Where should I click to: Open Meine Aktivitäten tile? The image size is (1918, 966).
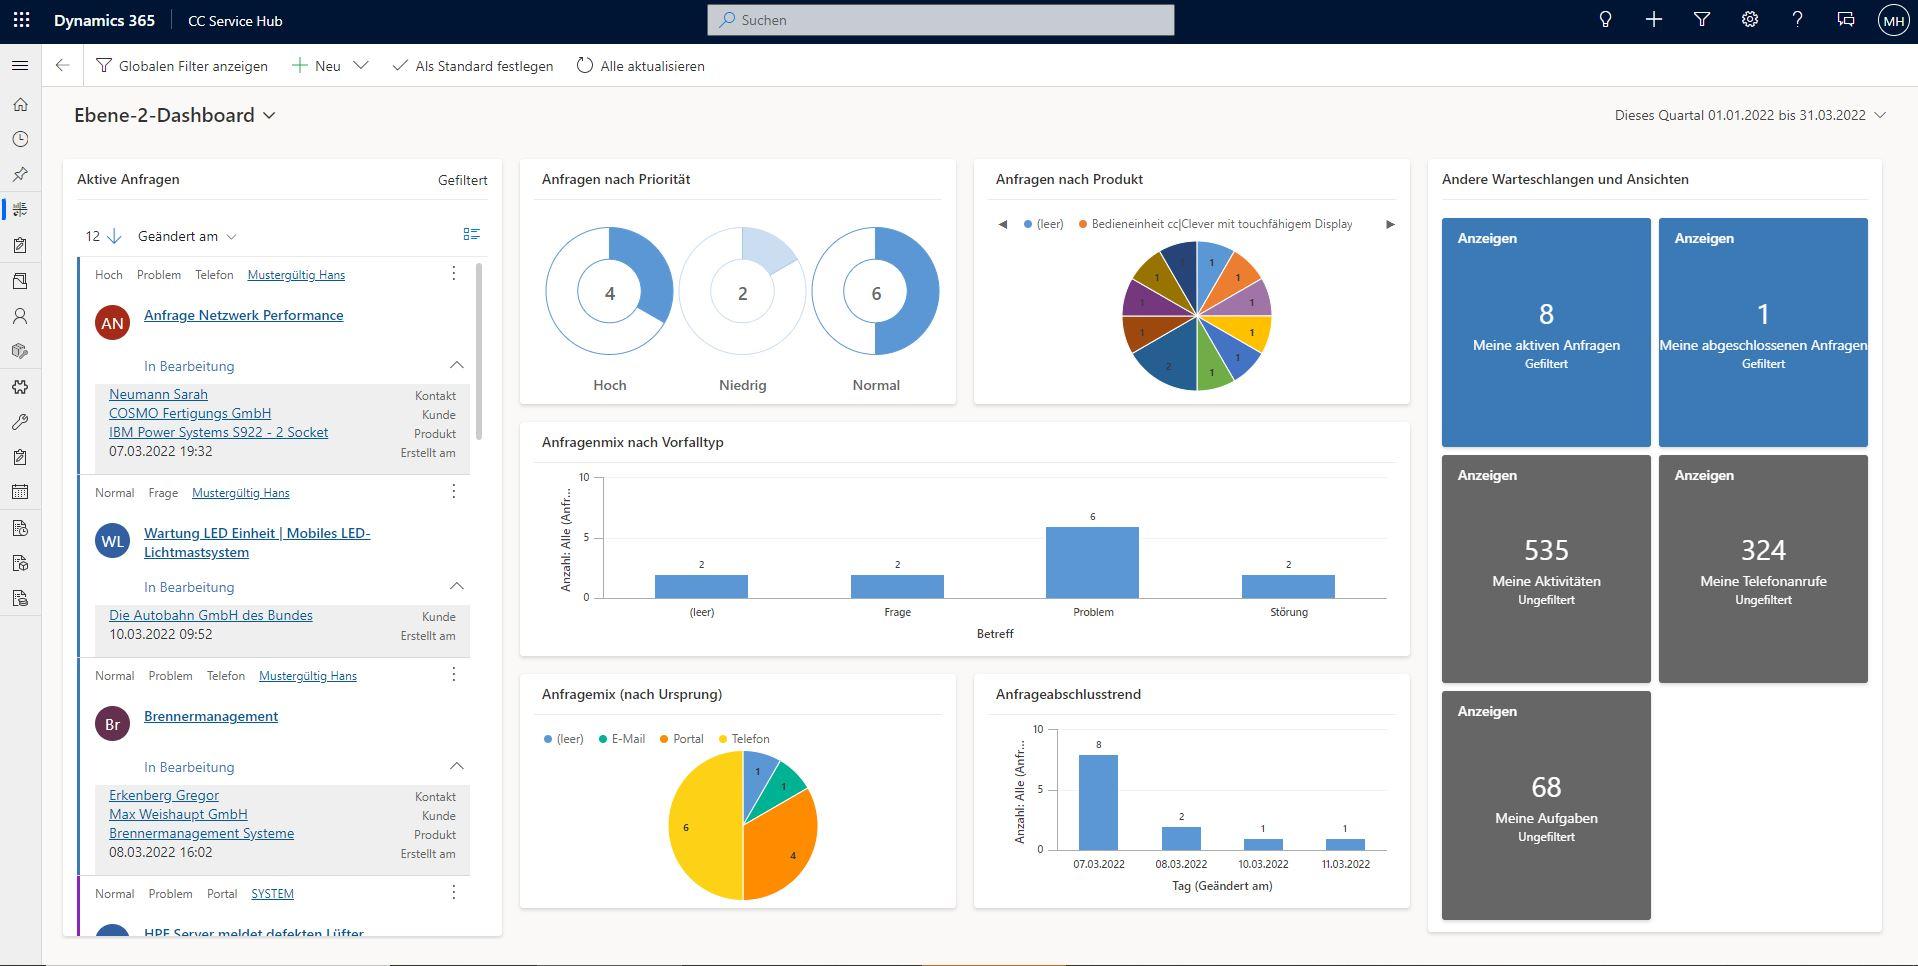point(1546,569)
